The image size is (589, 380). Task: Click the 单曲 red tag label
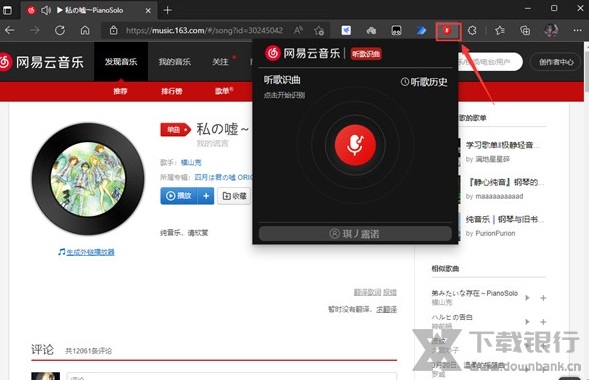pyautogui.click(x=175, y=130)
